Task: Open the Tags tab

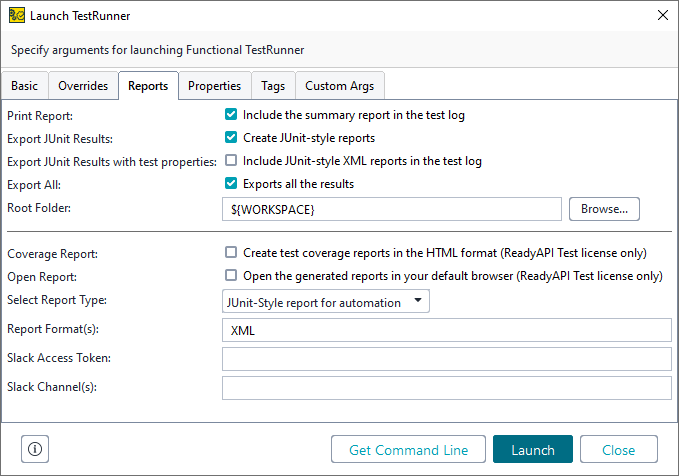Action: tap(273, 86)
